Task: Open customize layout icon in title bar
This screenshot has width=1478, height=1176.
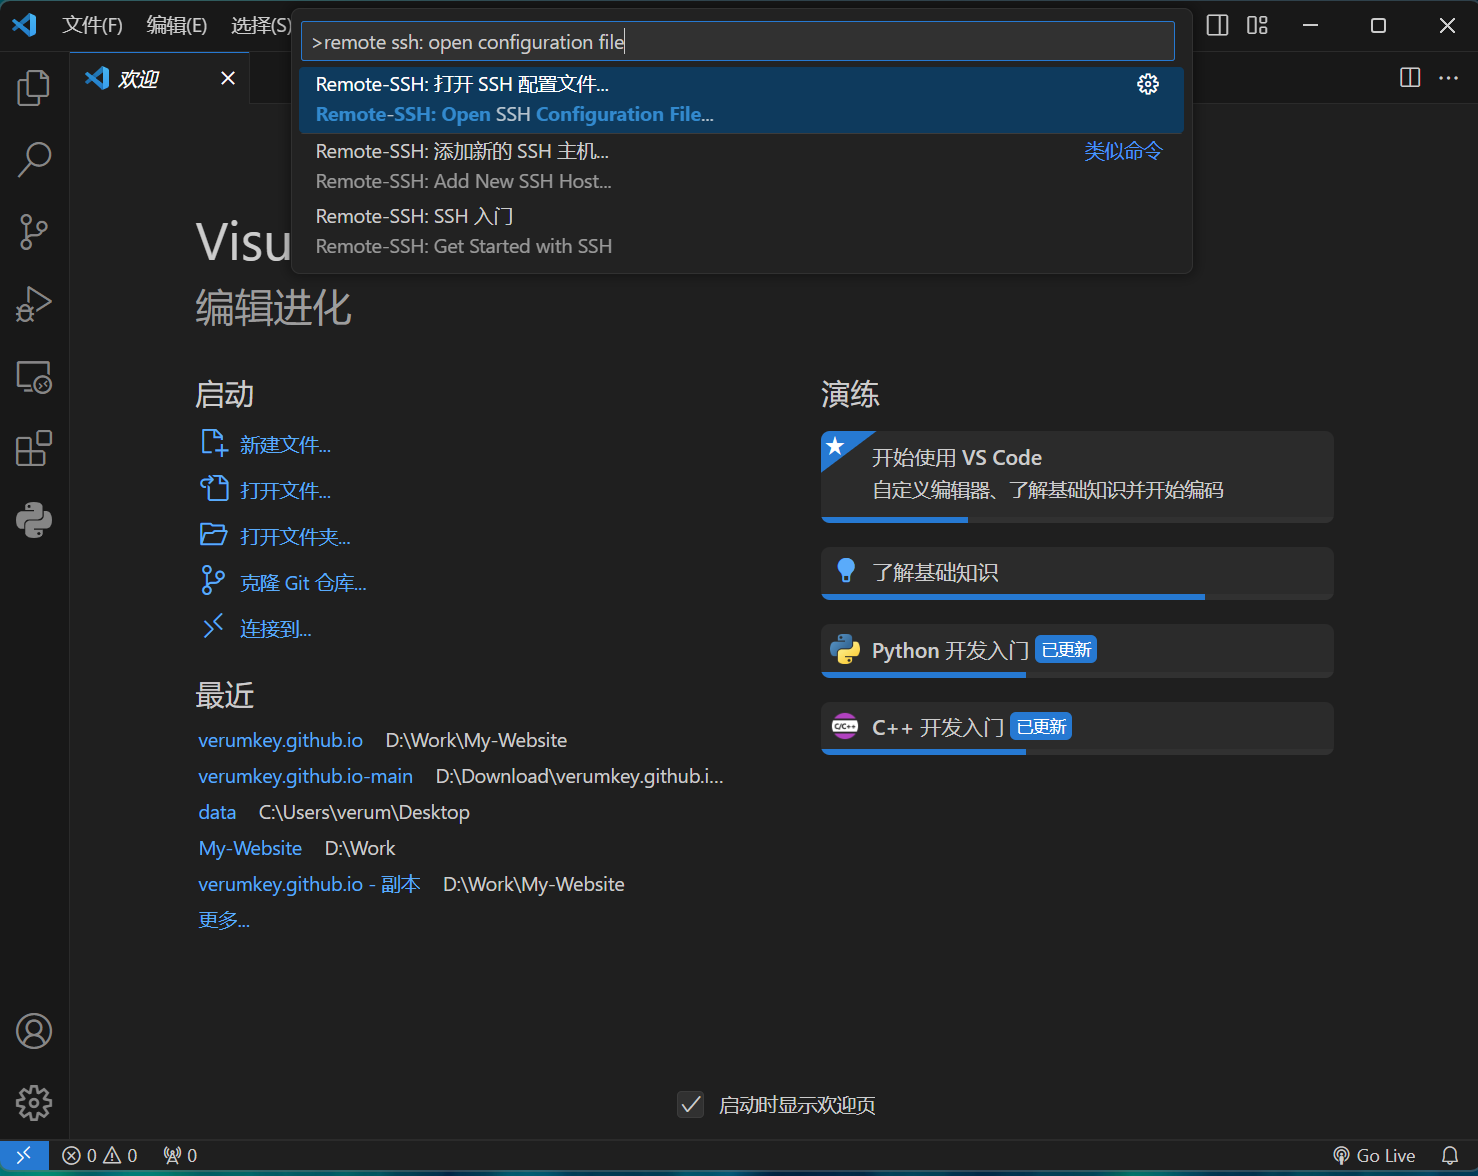Action: point(1258,25)
